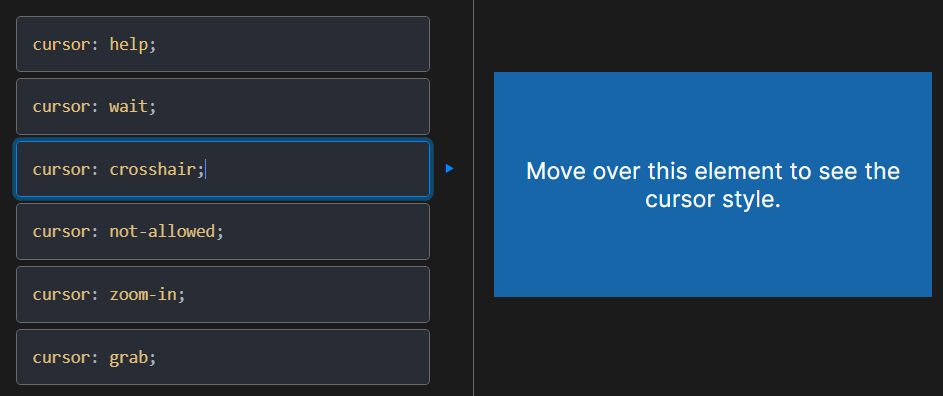This screenshot has width=943, height=396.
Task: Click the blue example output box
Action: coord(713,184)
